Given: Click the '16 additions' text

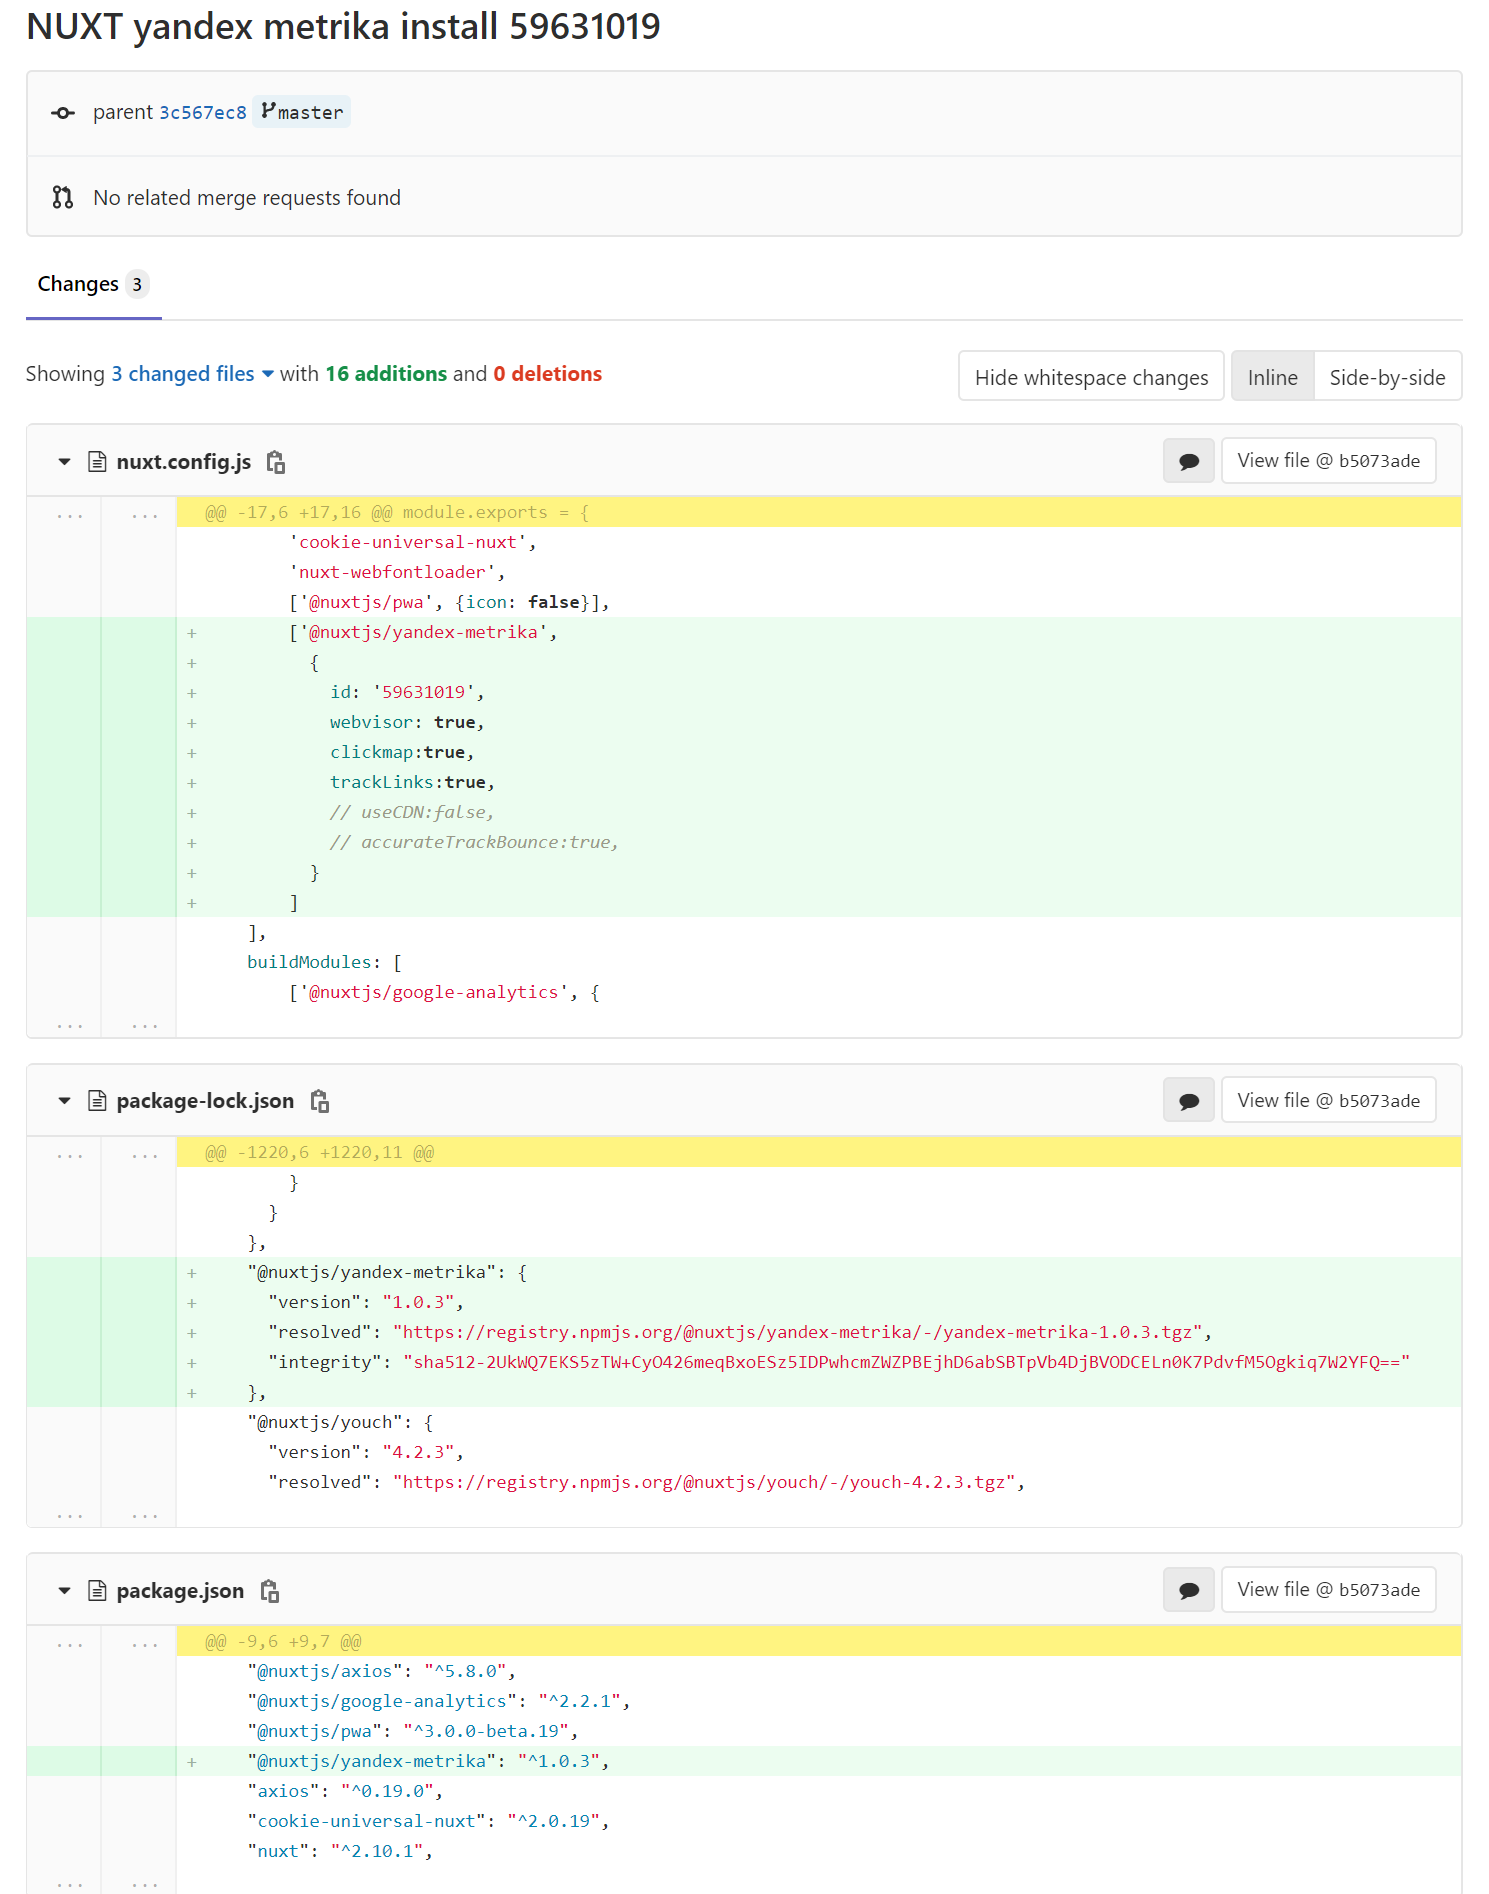Looking at the screenshot, I should [386, 374].
